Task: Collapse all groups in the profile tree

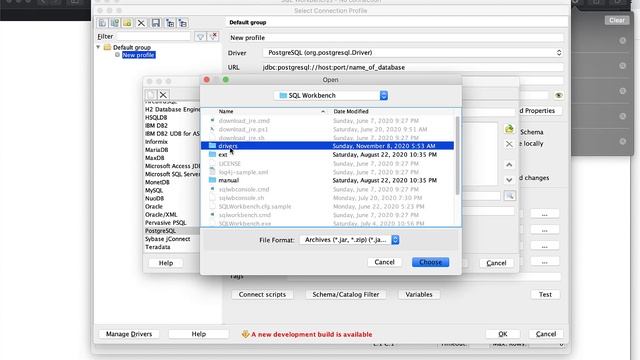Action: 183,23
